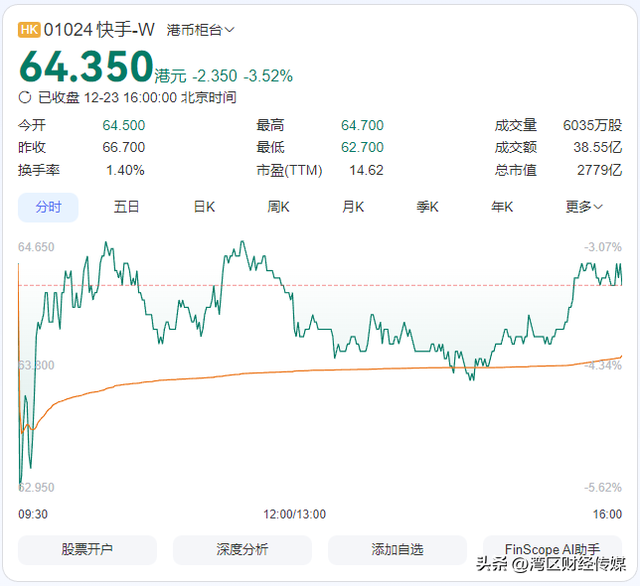Click the 12:00/13:00 time axis label
The height and width of the screenshot is (586, 640).
click(x=294, y=514)
